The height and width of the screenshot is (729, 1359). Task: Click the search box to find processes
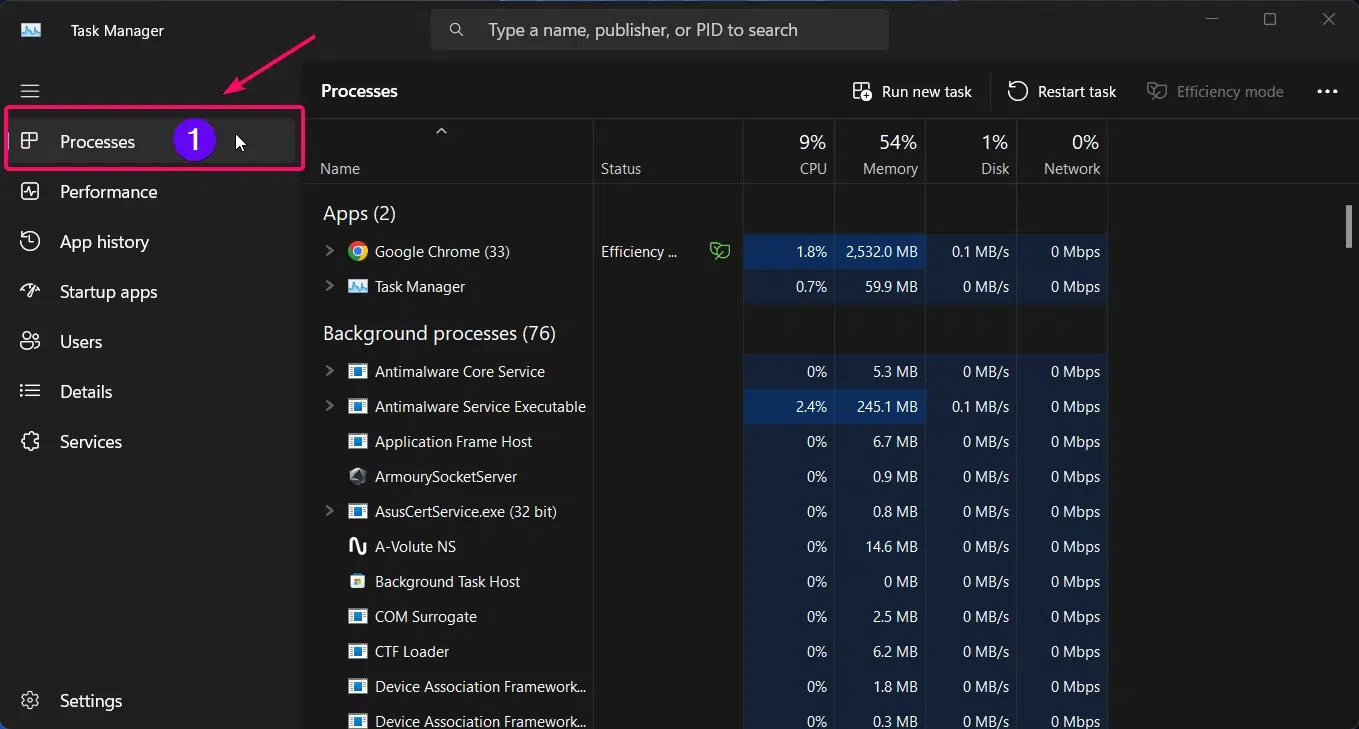click(660, 30)
